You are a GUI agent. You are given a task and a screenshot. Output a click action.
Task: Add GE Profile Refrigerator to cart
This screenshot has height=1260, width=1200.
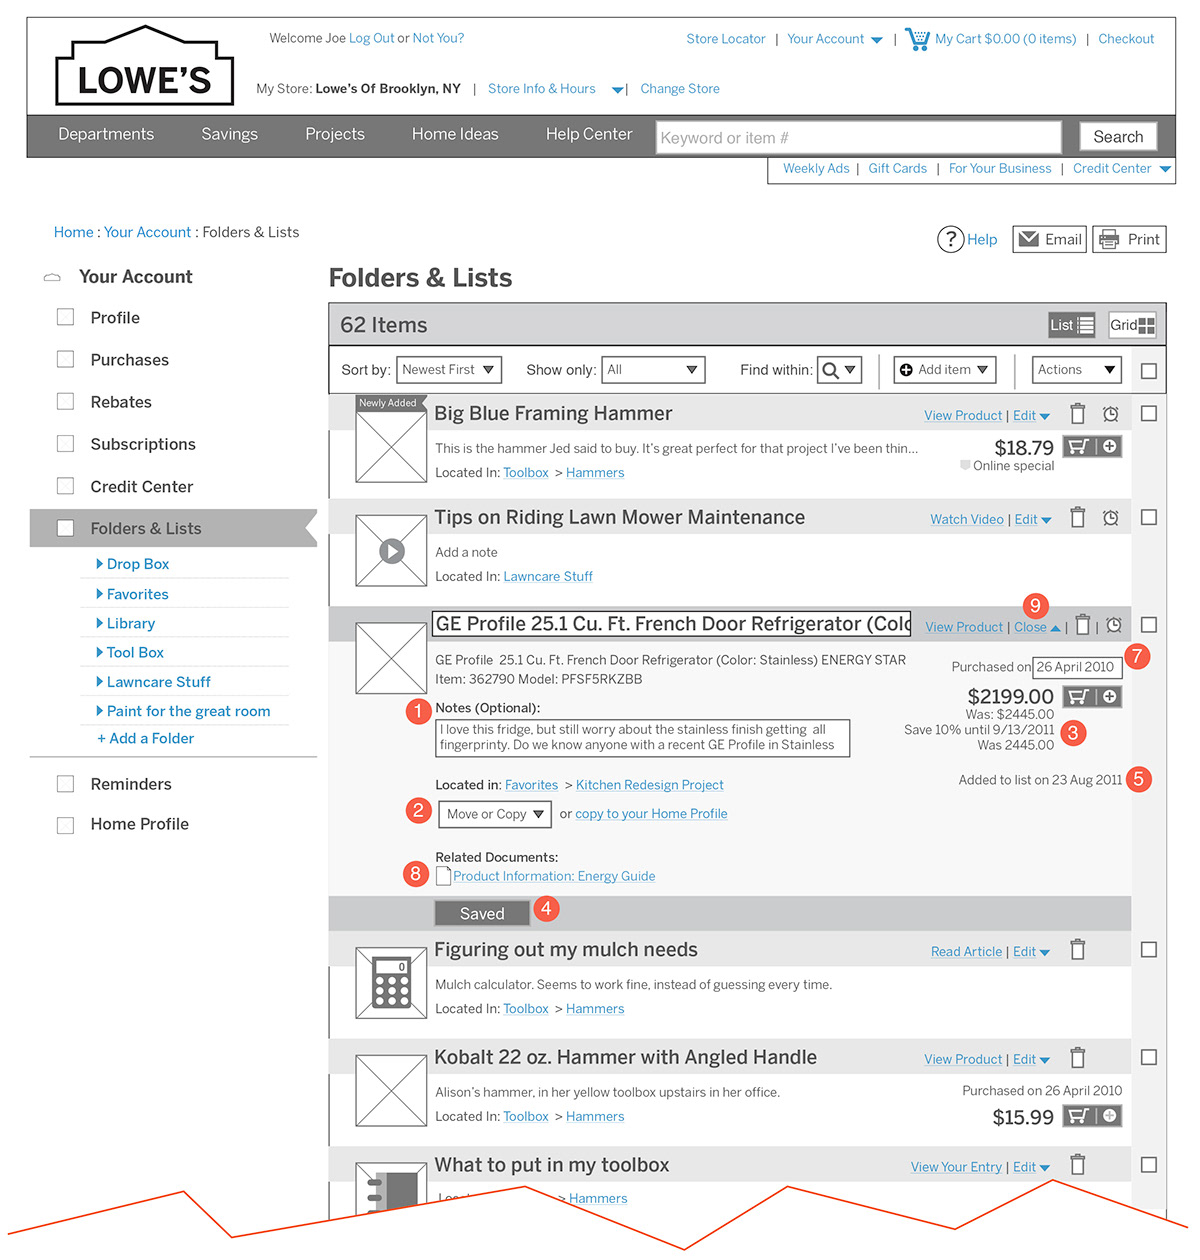(1092, 696)
